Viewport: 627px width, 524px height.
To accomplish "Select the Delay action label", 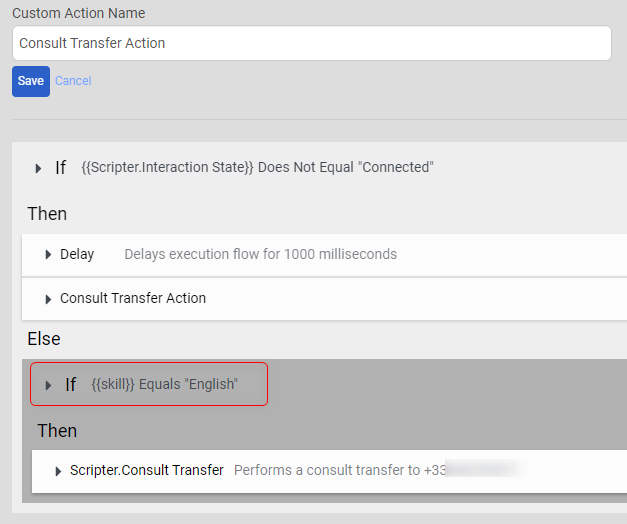I will (77, 255).
